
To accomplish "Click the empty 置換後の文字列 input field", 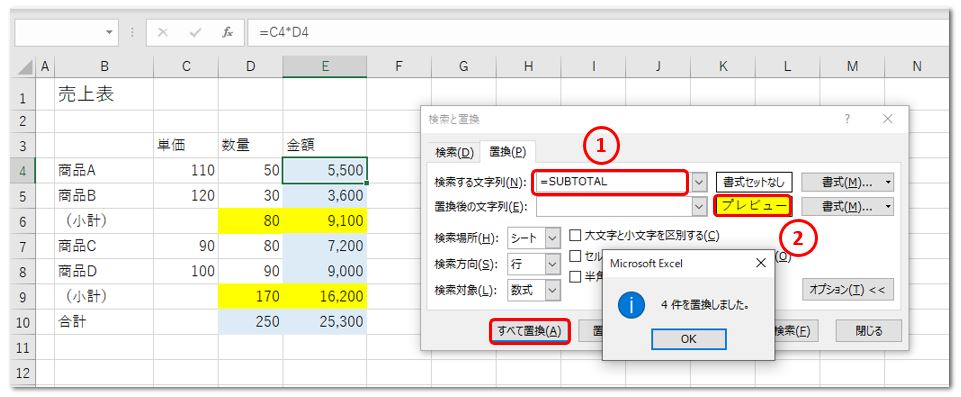I will pyautogui.click(x=614, y=207).
